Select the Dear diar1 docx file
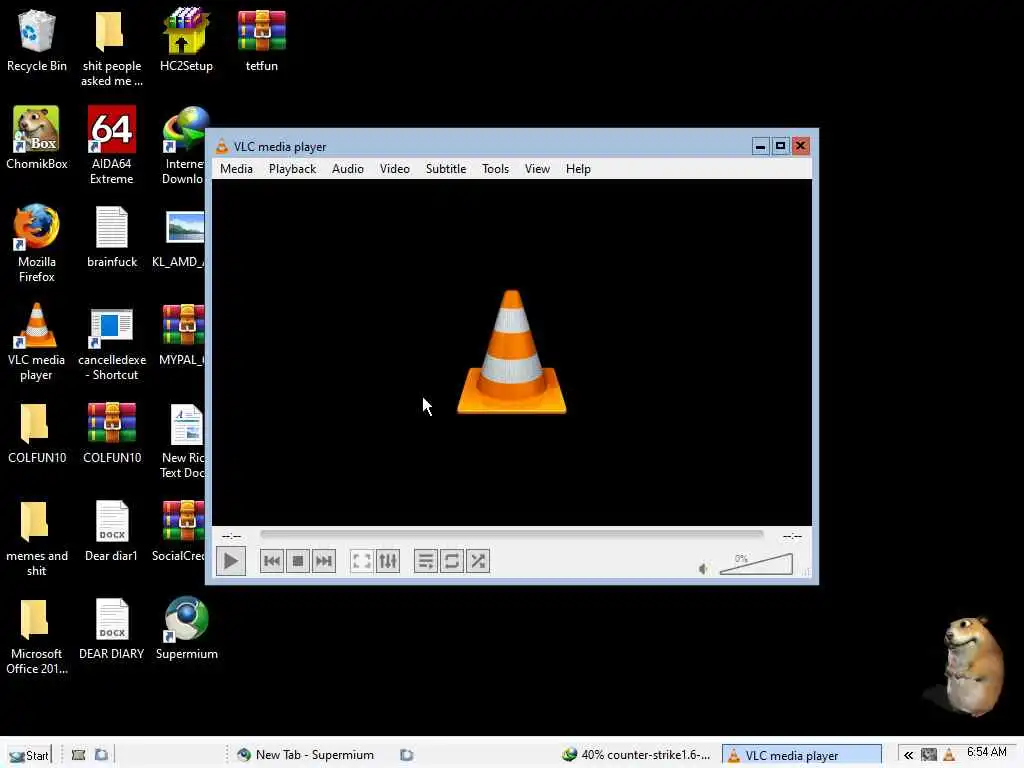The image size is (1024, 768). (x=112, y=530)
